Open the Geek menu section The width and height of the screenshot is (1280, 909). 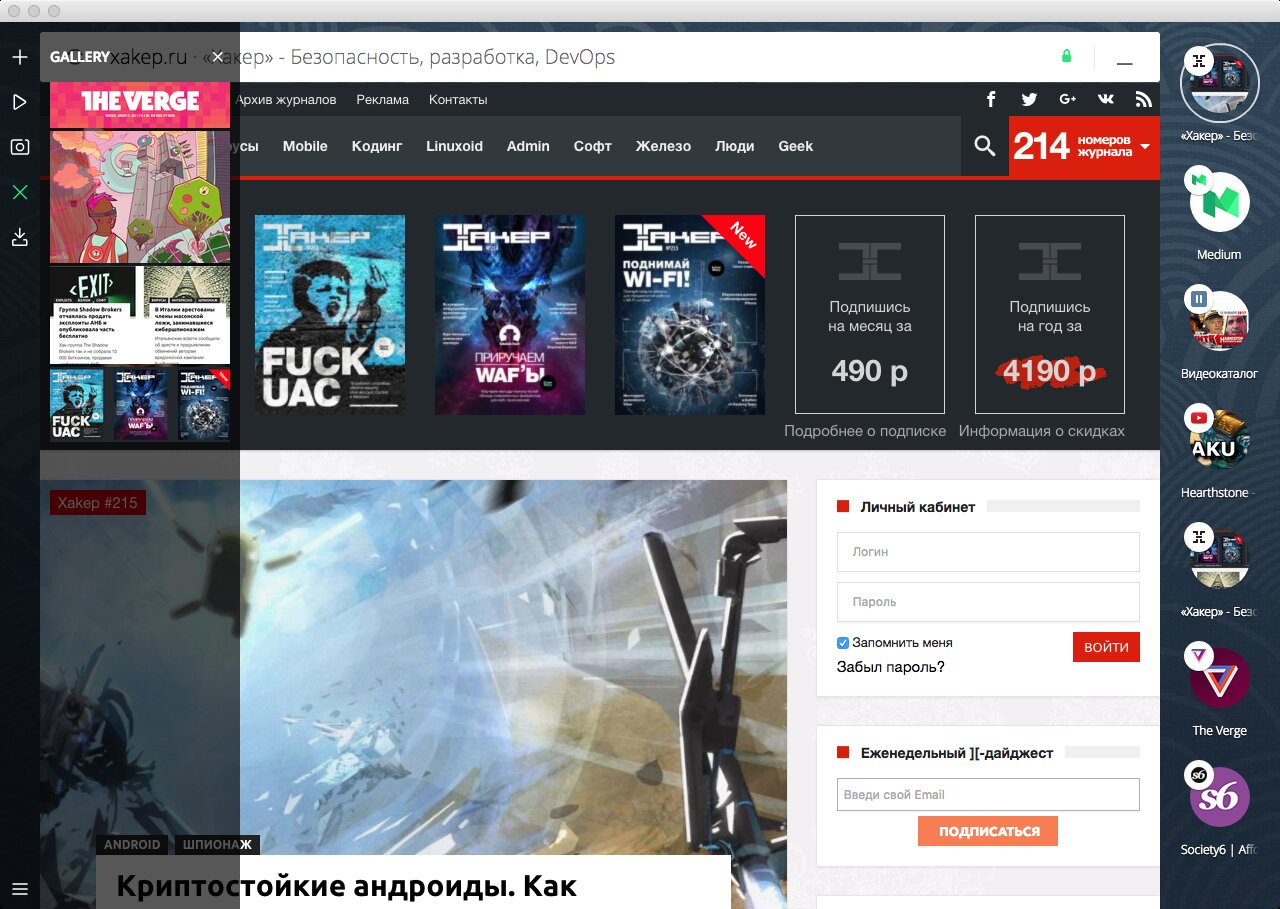click(x=796, y=146)
